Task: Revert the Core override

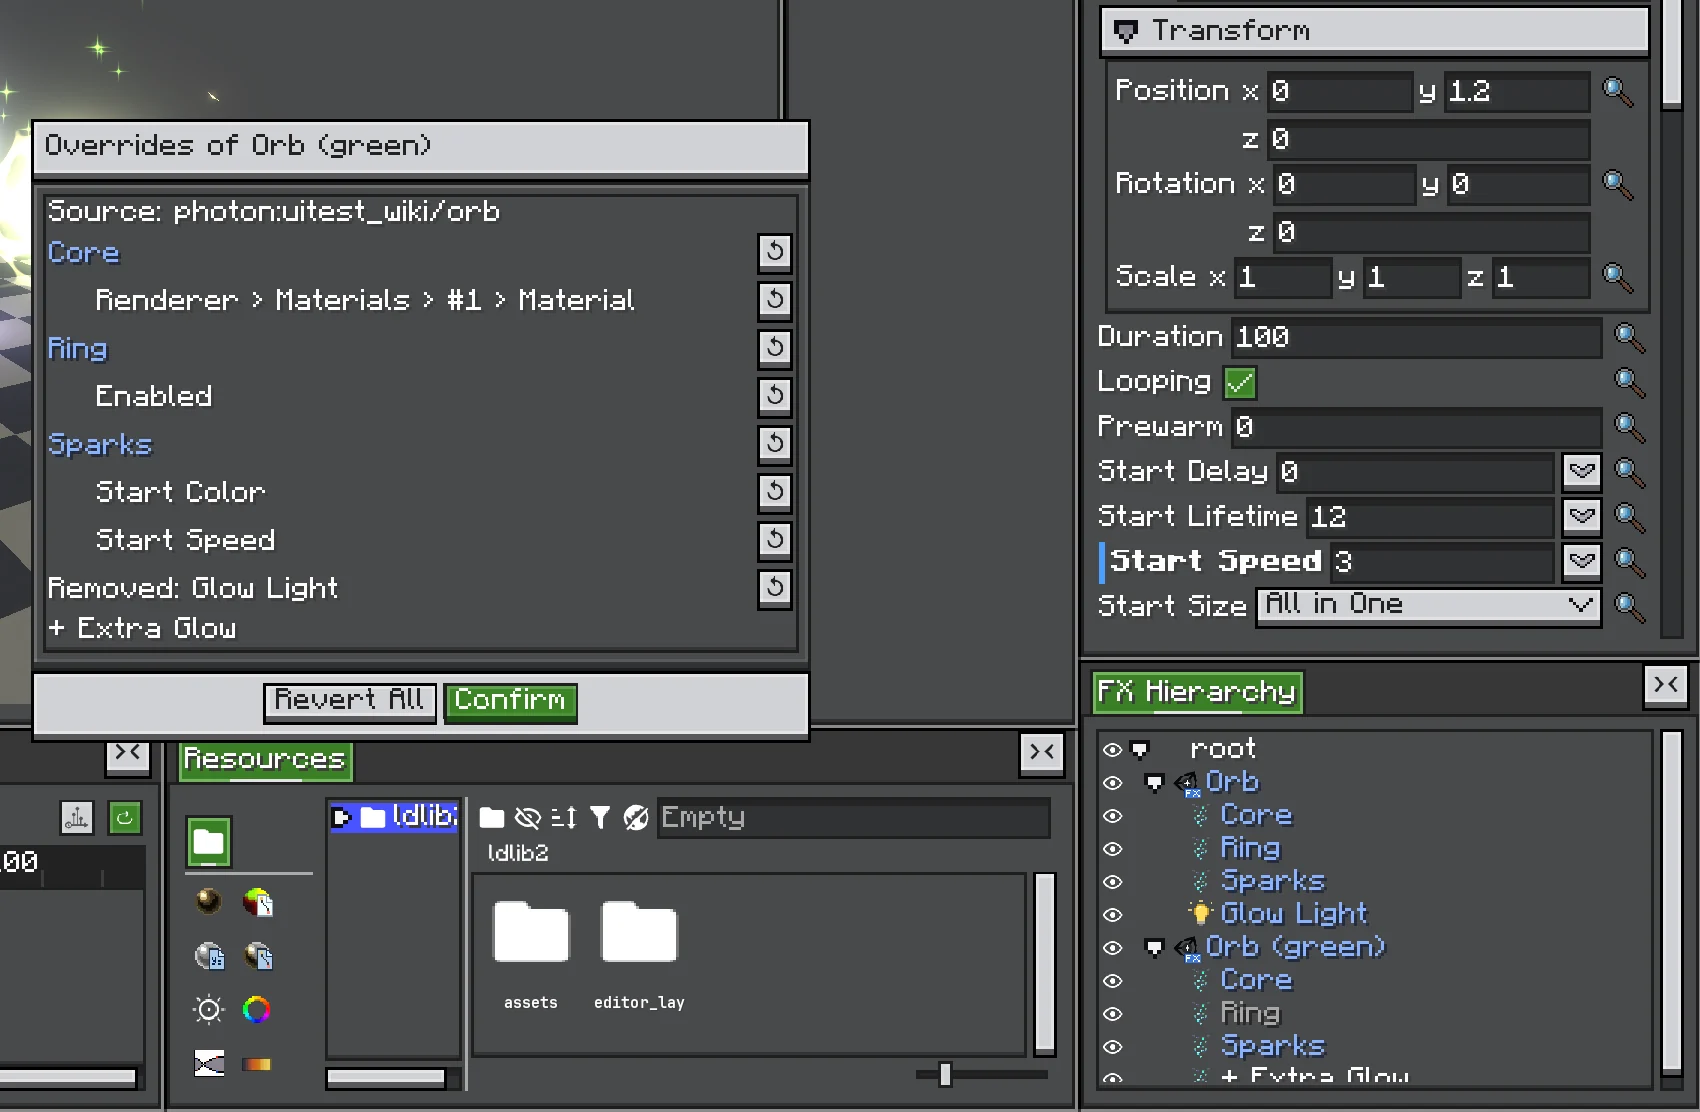Action: tap(775, 252)
